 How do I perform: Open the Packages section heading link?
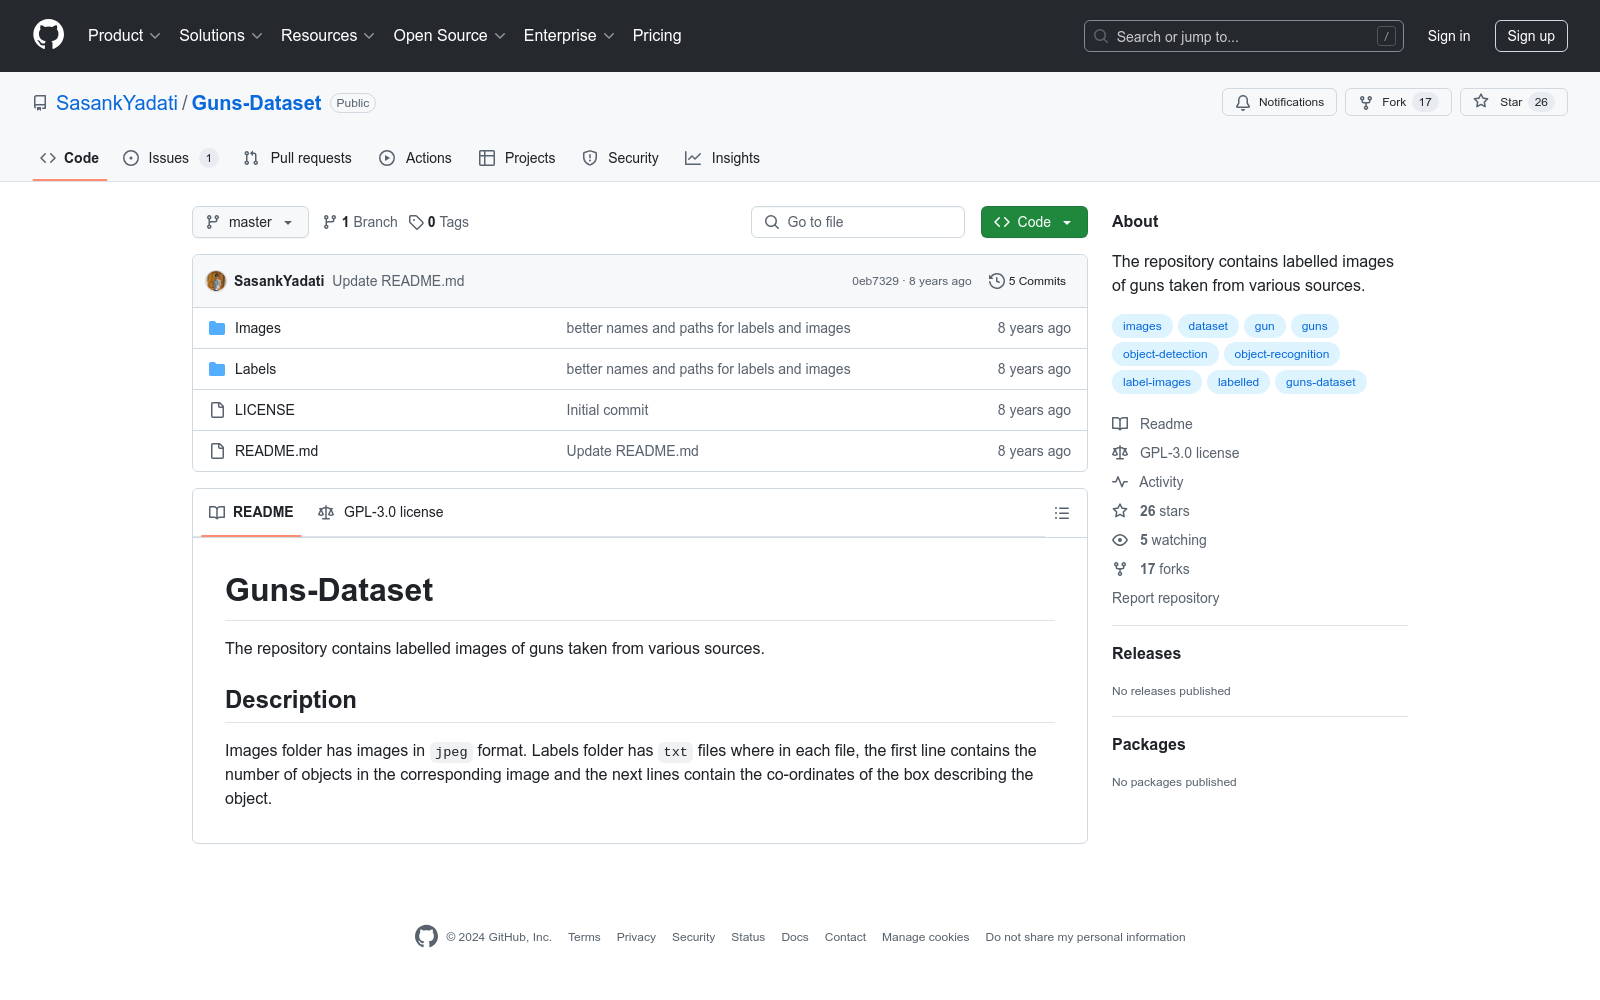point(1149,745)
